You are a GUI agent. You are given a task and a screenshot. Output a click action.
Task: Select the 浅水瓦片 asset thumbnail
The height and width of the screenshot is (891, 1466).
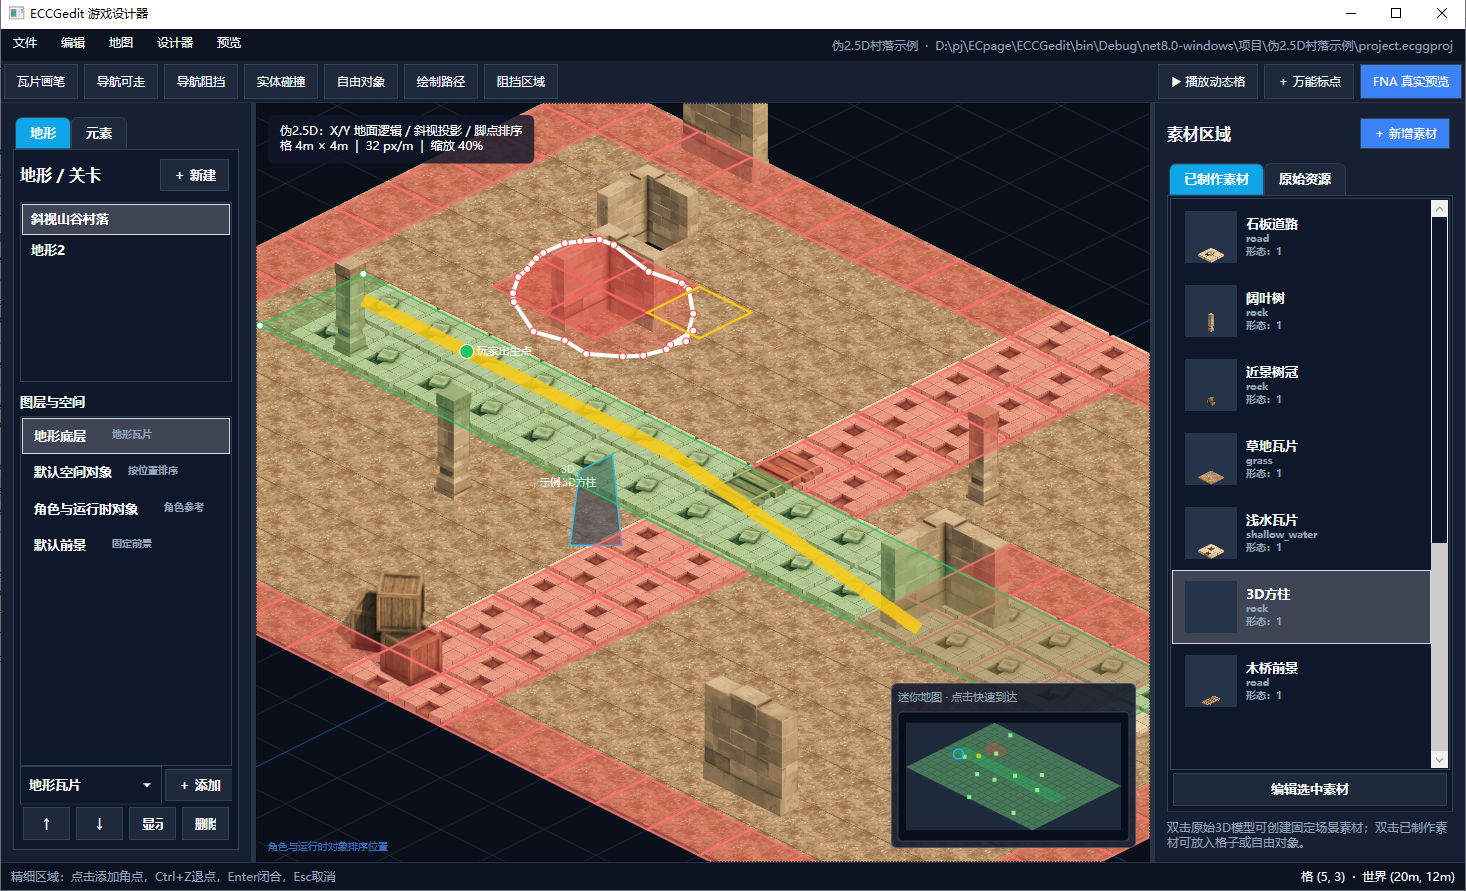[1210, 533]
